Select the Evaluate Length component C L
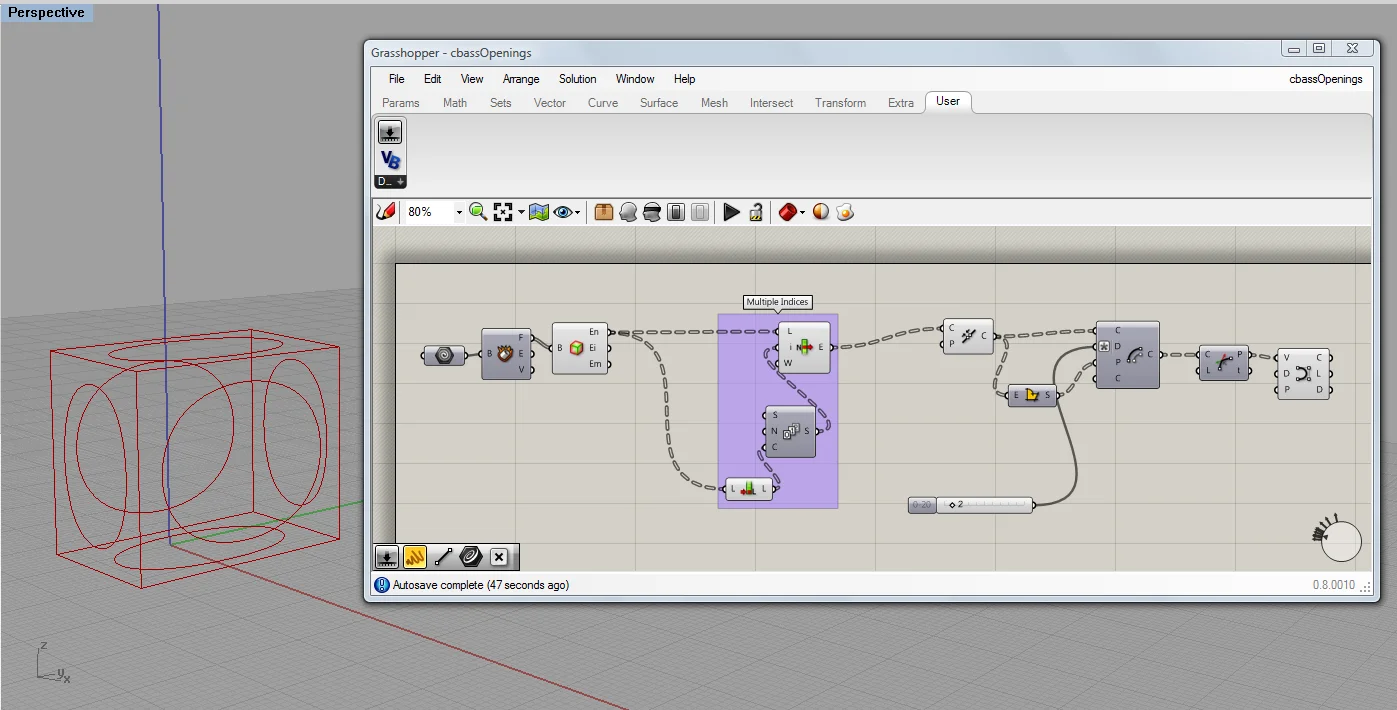 point(1224,362)
